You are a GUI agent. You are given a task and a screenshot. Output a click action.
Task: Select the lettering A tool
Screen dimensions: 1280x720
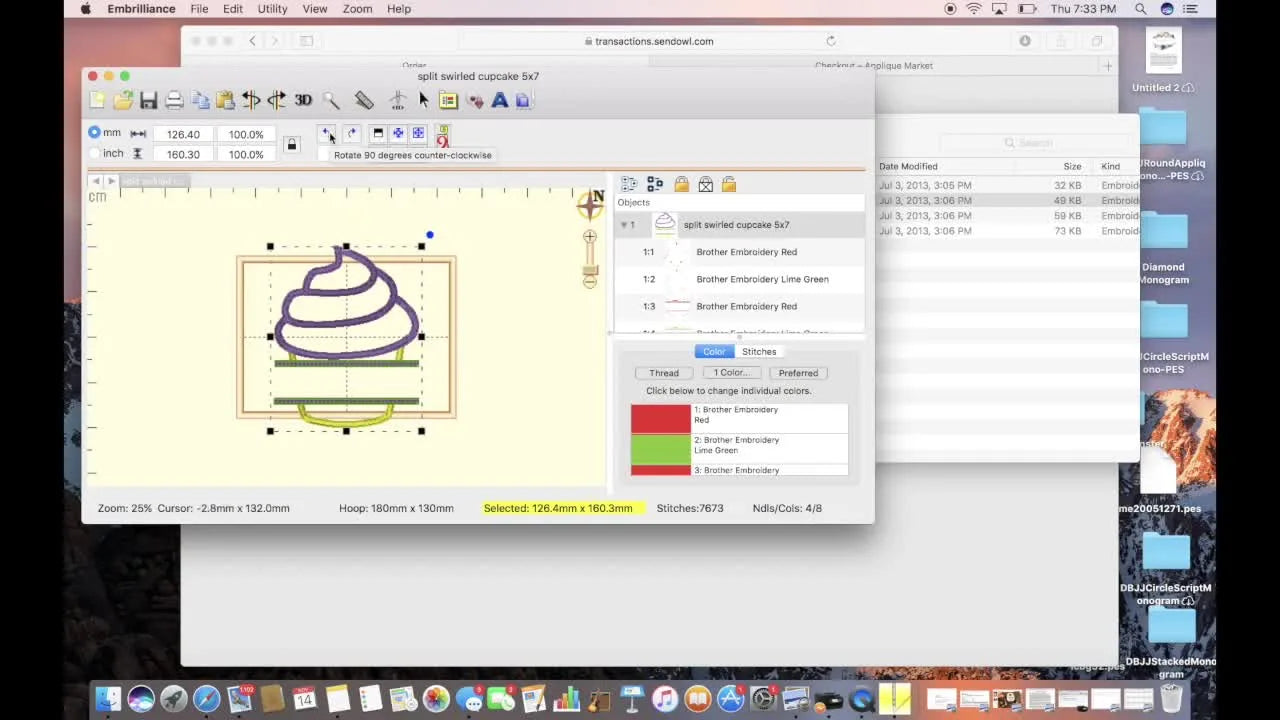tap(499, 100)
